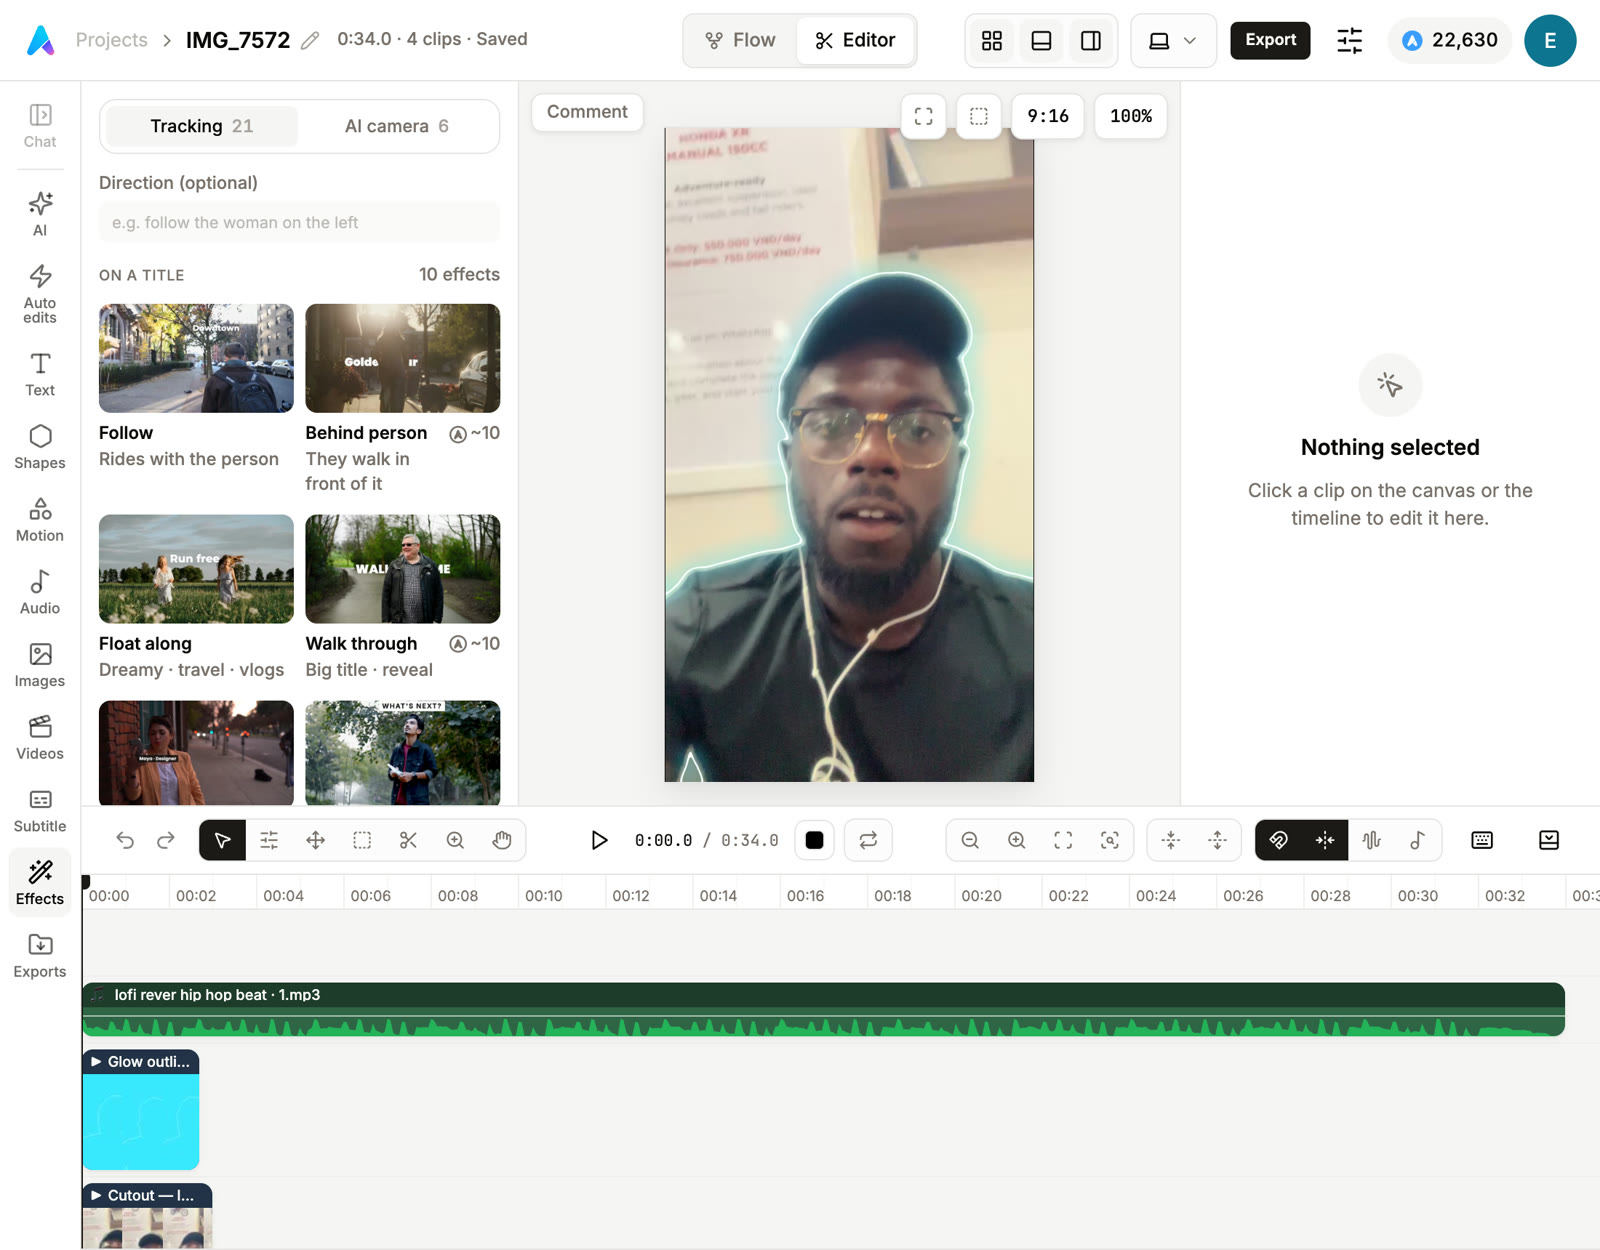Select the zoom magnifier tool
Screen dimensions: 1600x1250
pyautogui.click(x=455, y=840)
